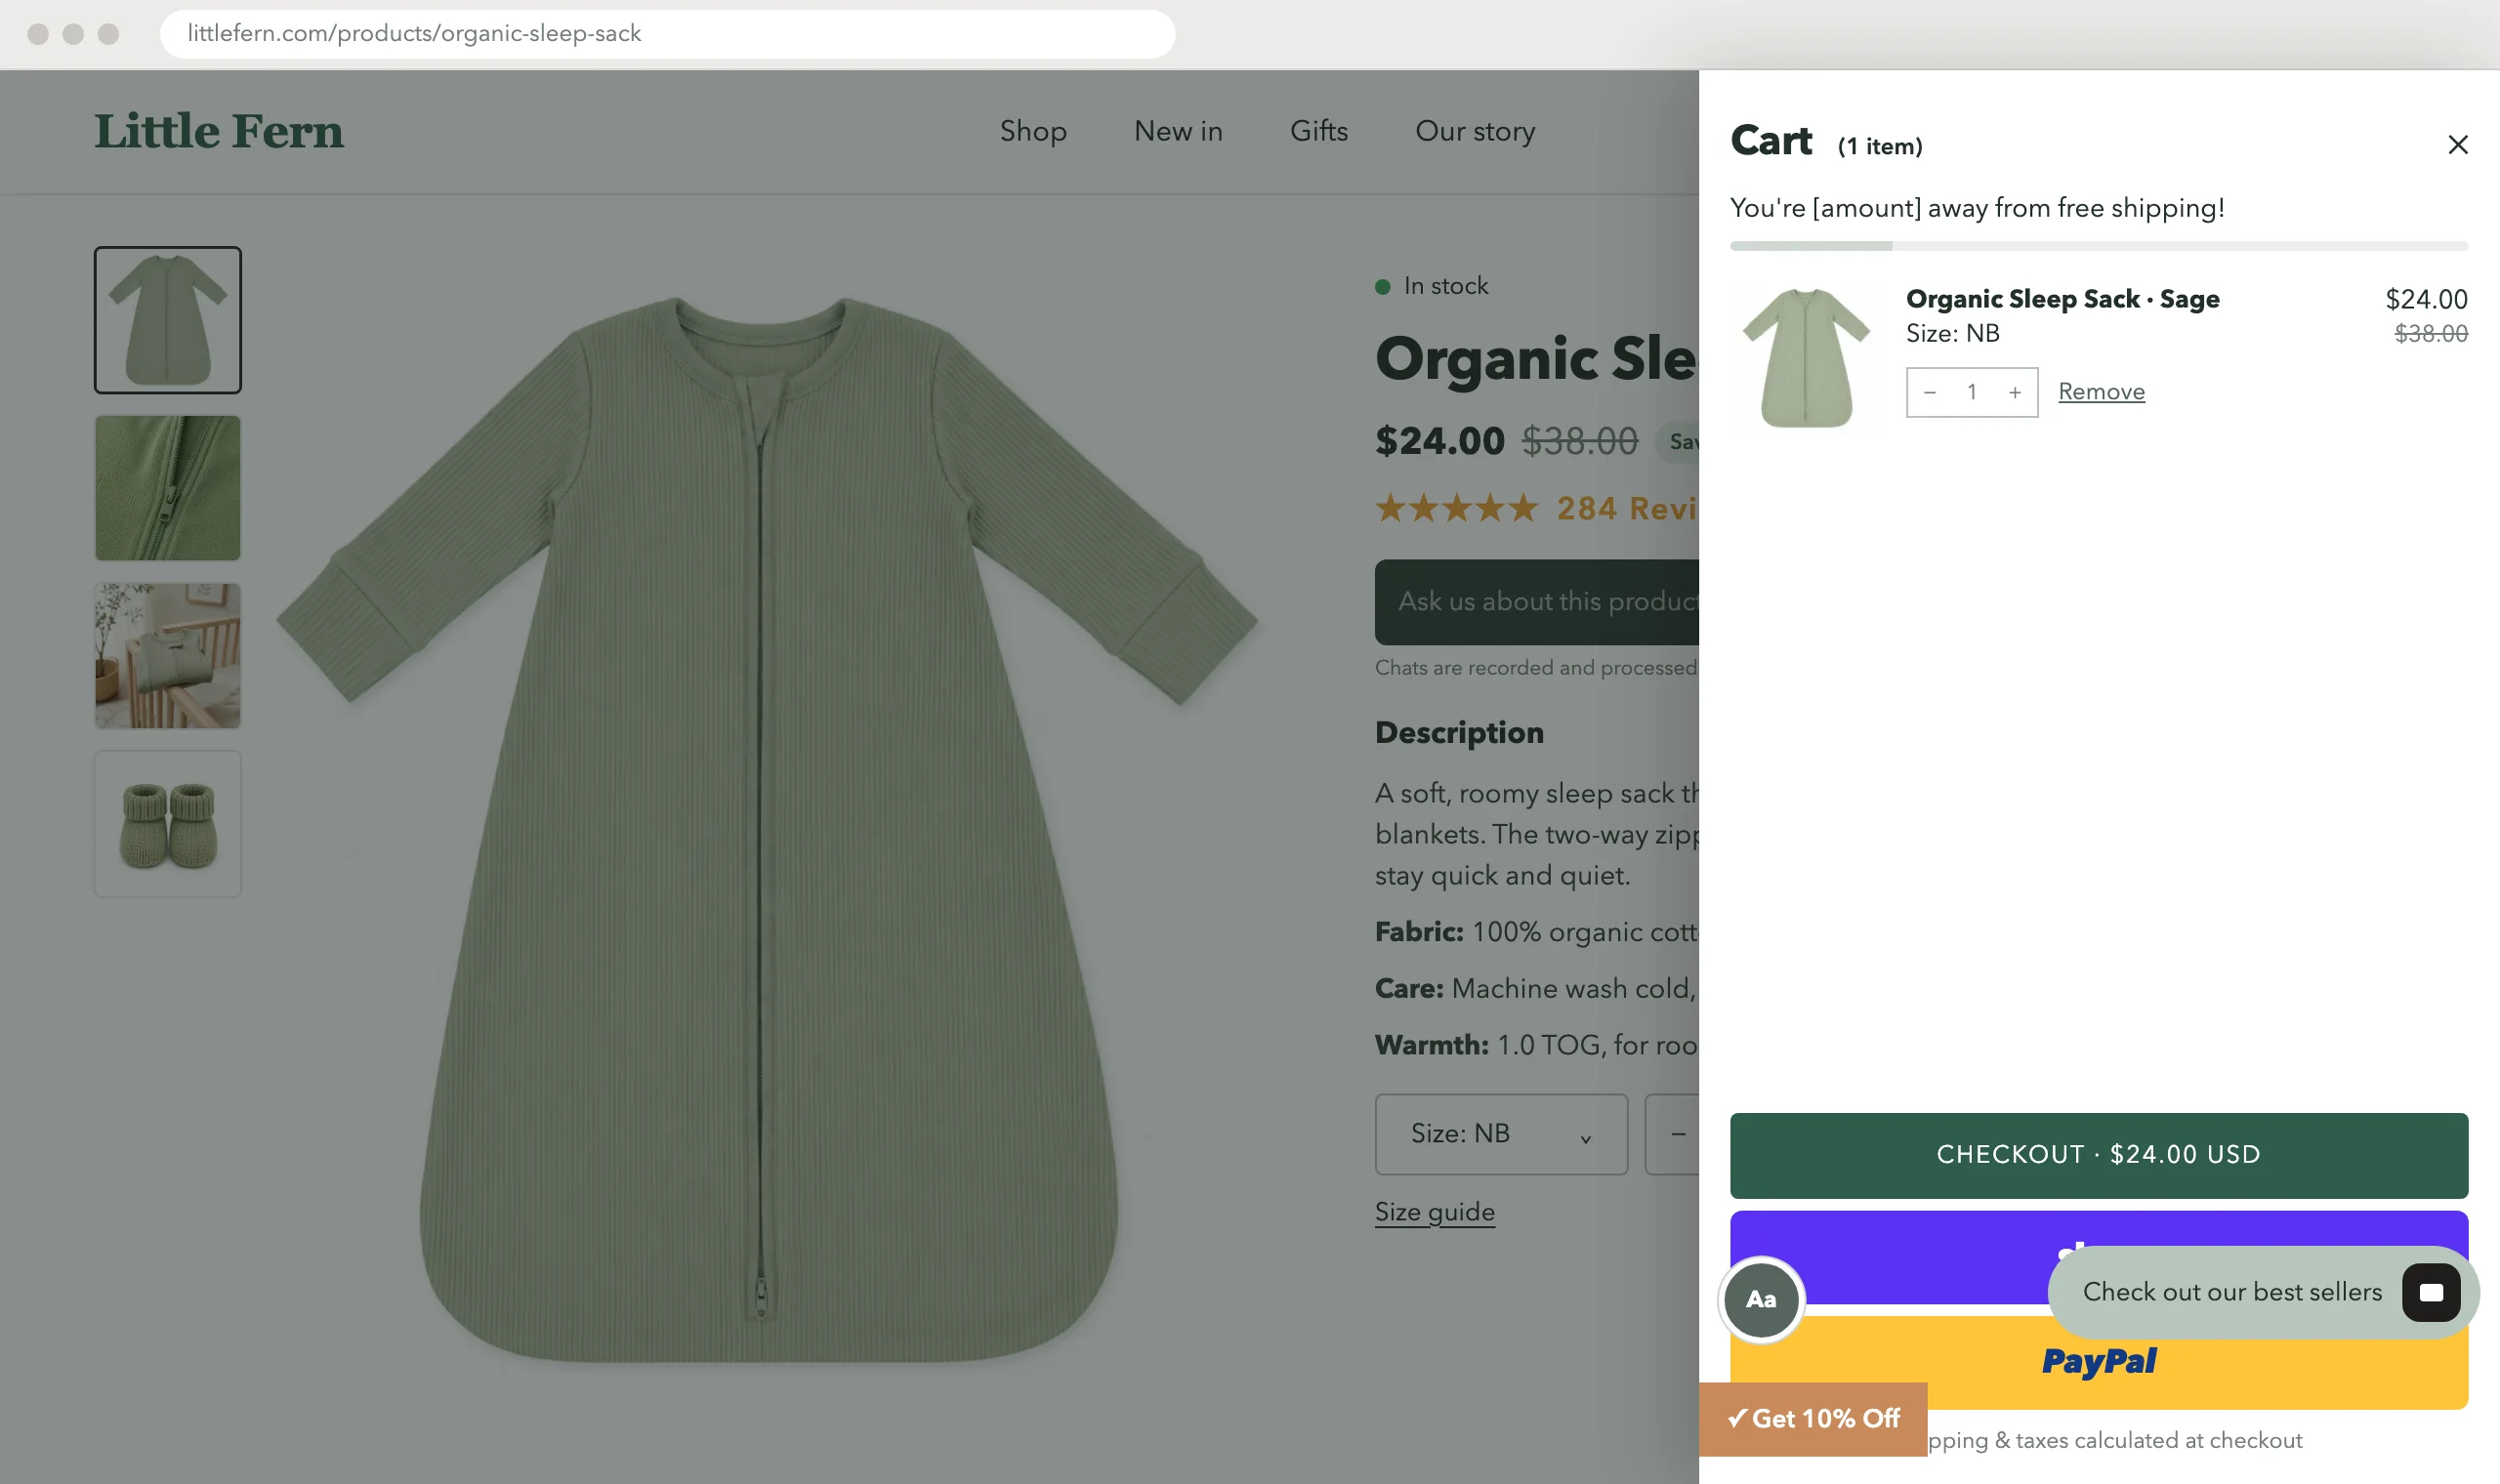2500x1484 pixels.
Task: Increase cart item quantity with plus button
Action: (2014, 392)
